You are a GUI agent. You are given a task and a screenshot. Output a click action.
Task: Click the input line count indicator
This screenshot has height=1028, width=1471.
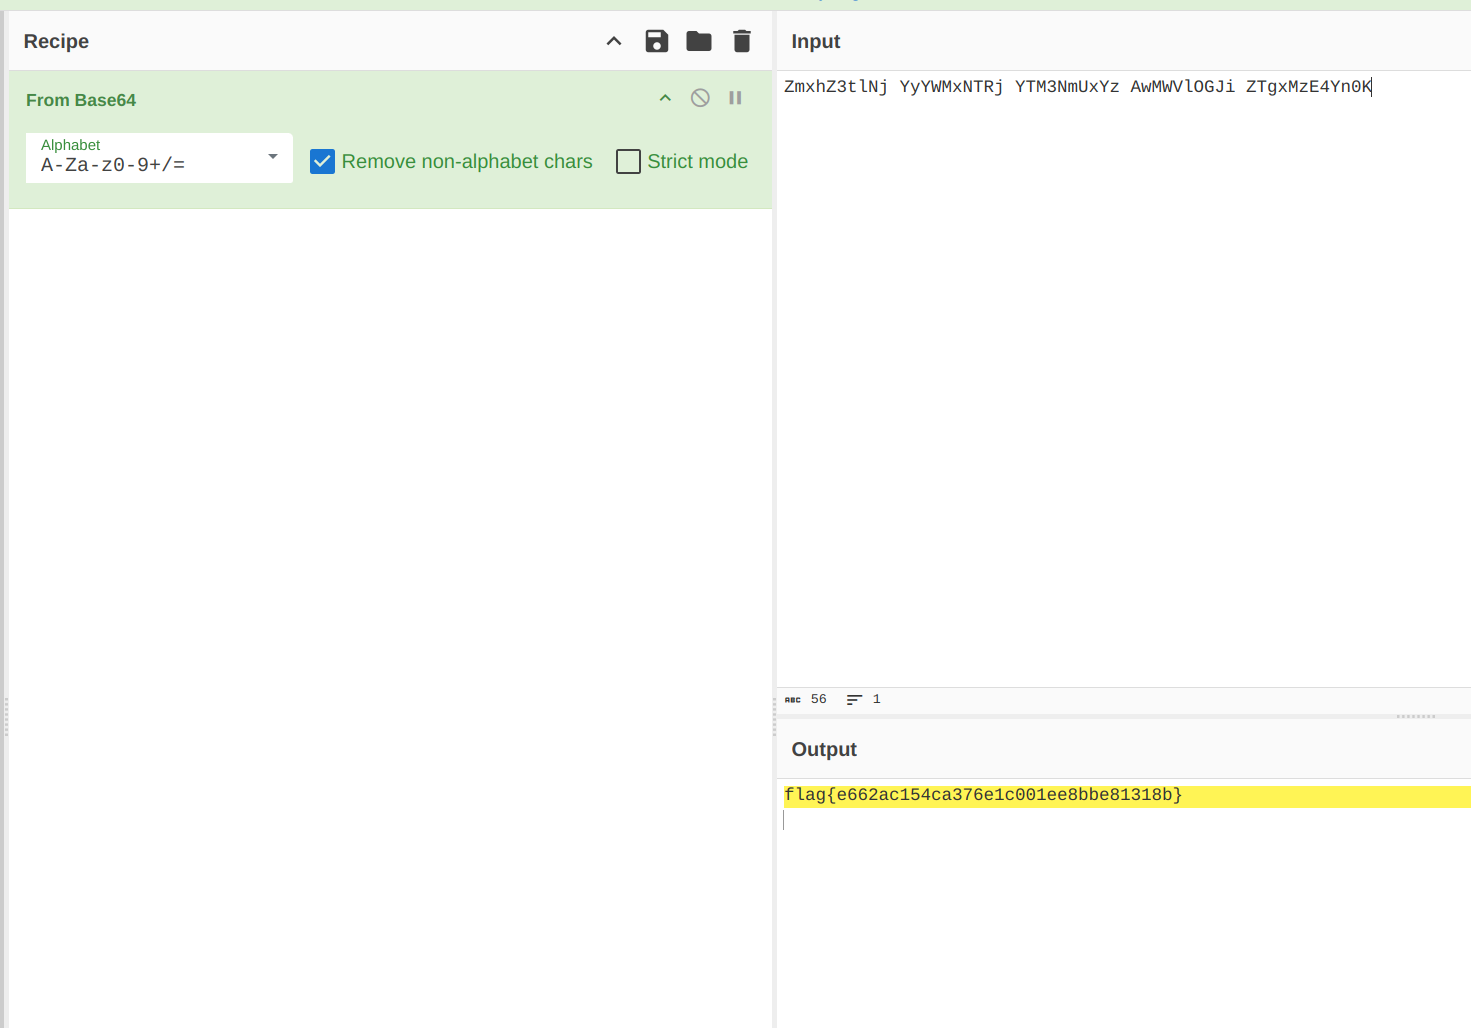tap(864, 699)
